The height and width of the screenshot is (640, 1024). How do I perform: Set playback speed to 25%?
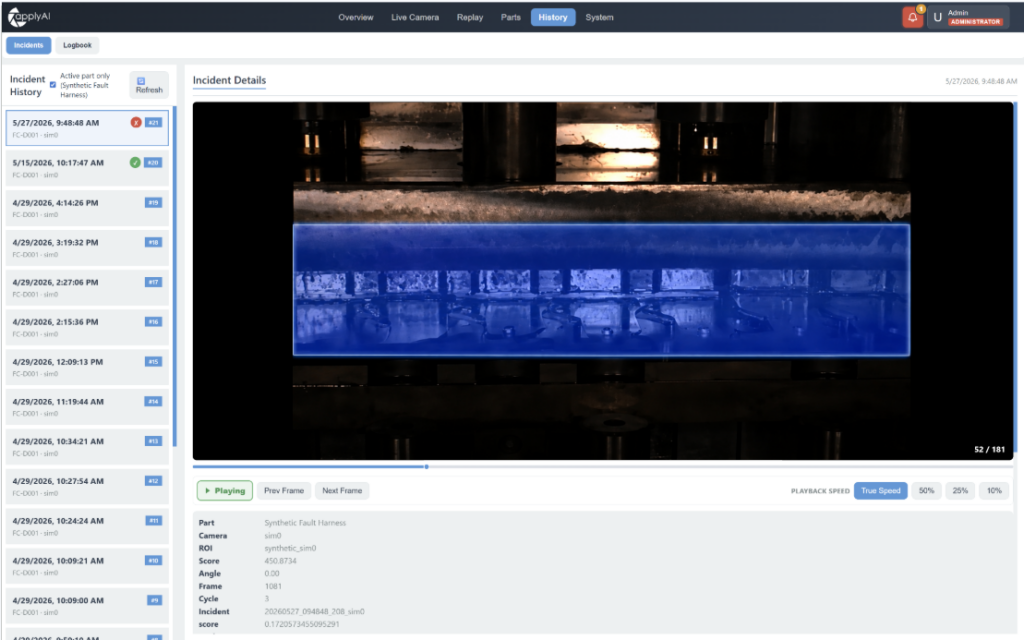click(x=960, y=490)
